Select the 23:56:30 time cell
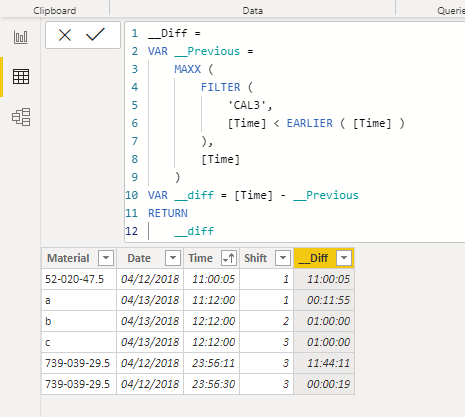465x417 pixels. tap(211, 384)
